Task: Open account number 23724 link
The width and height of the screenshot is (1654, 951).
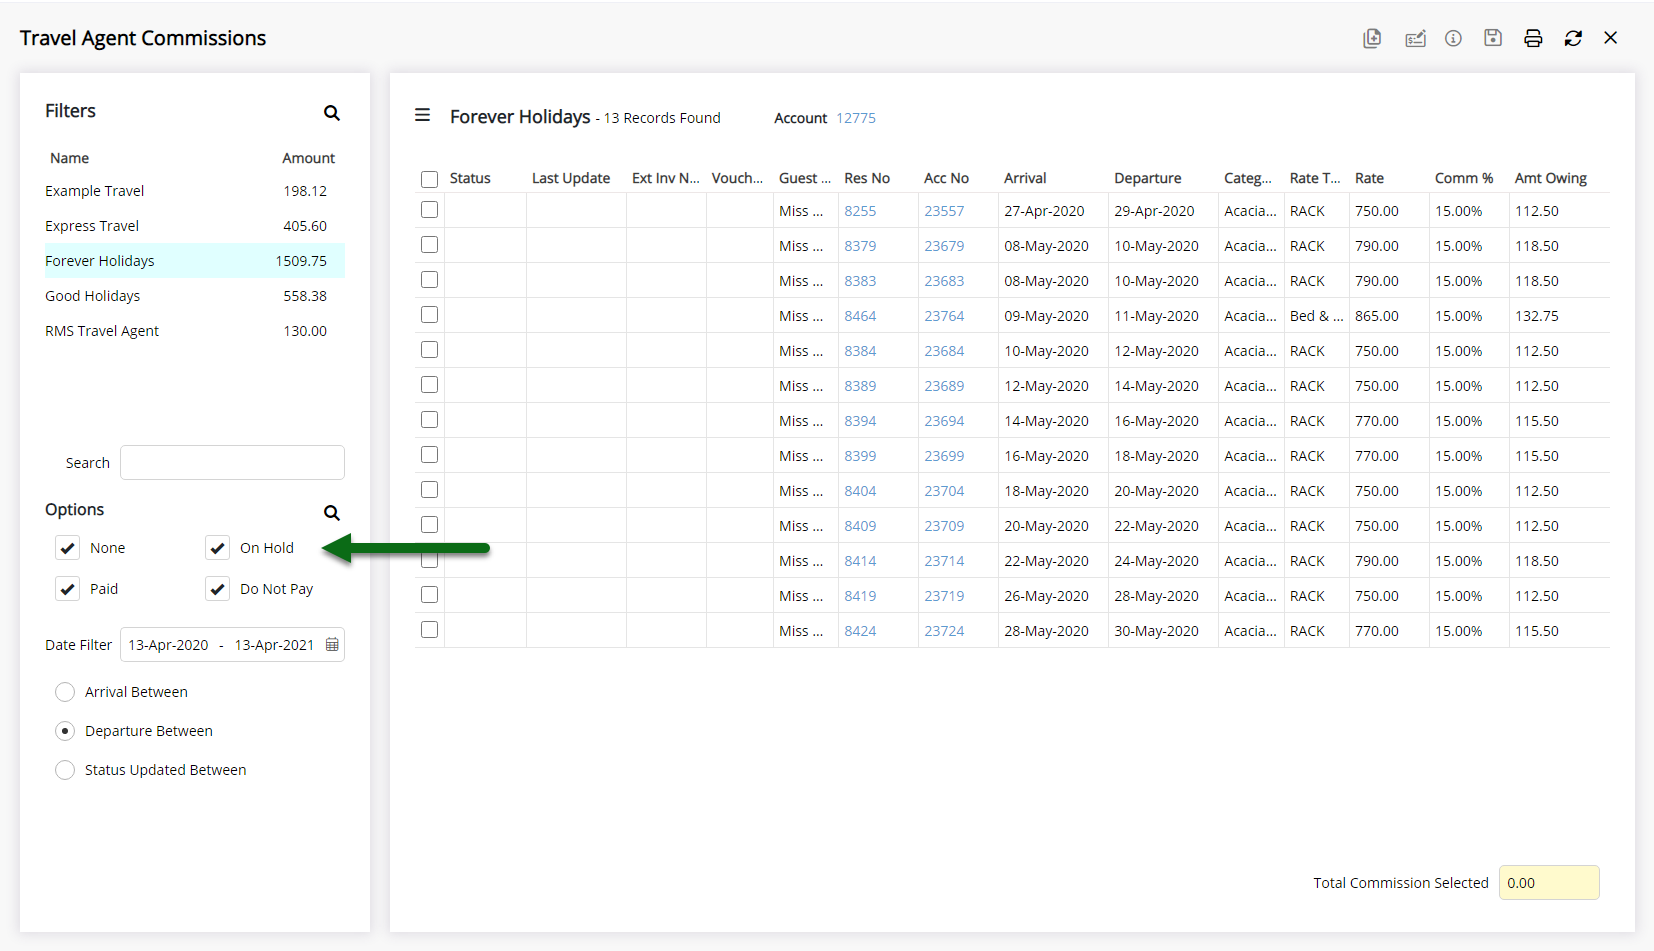Action: coord(944,631)
